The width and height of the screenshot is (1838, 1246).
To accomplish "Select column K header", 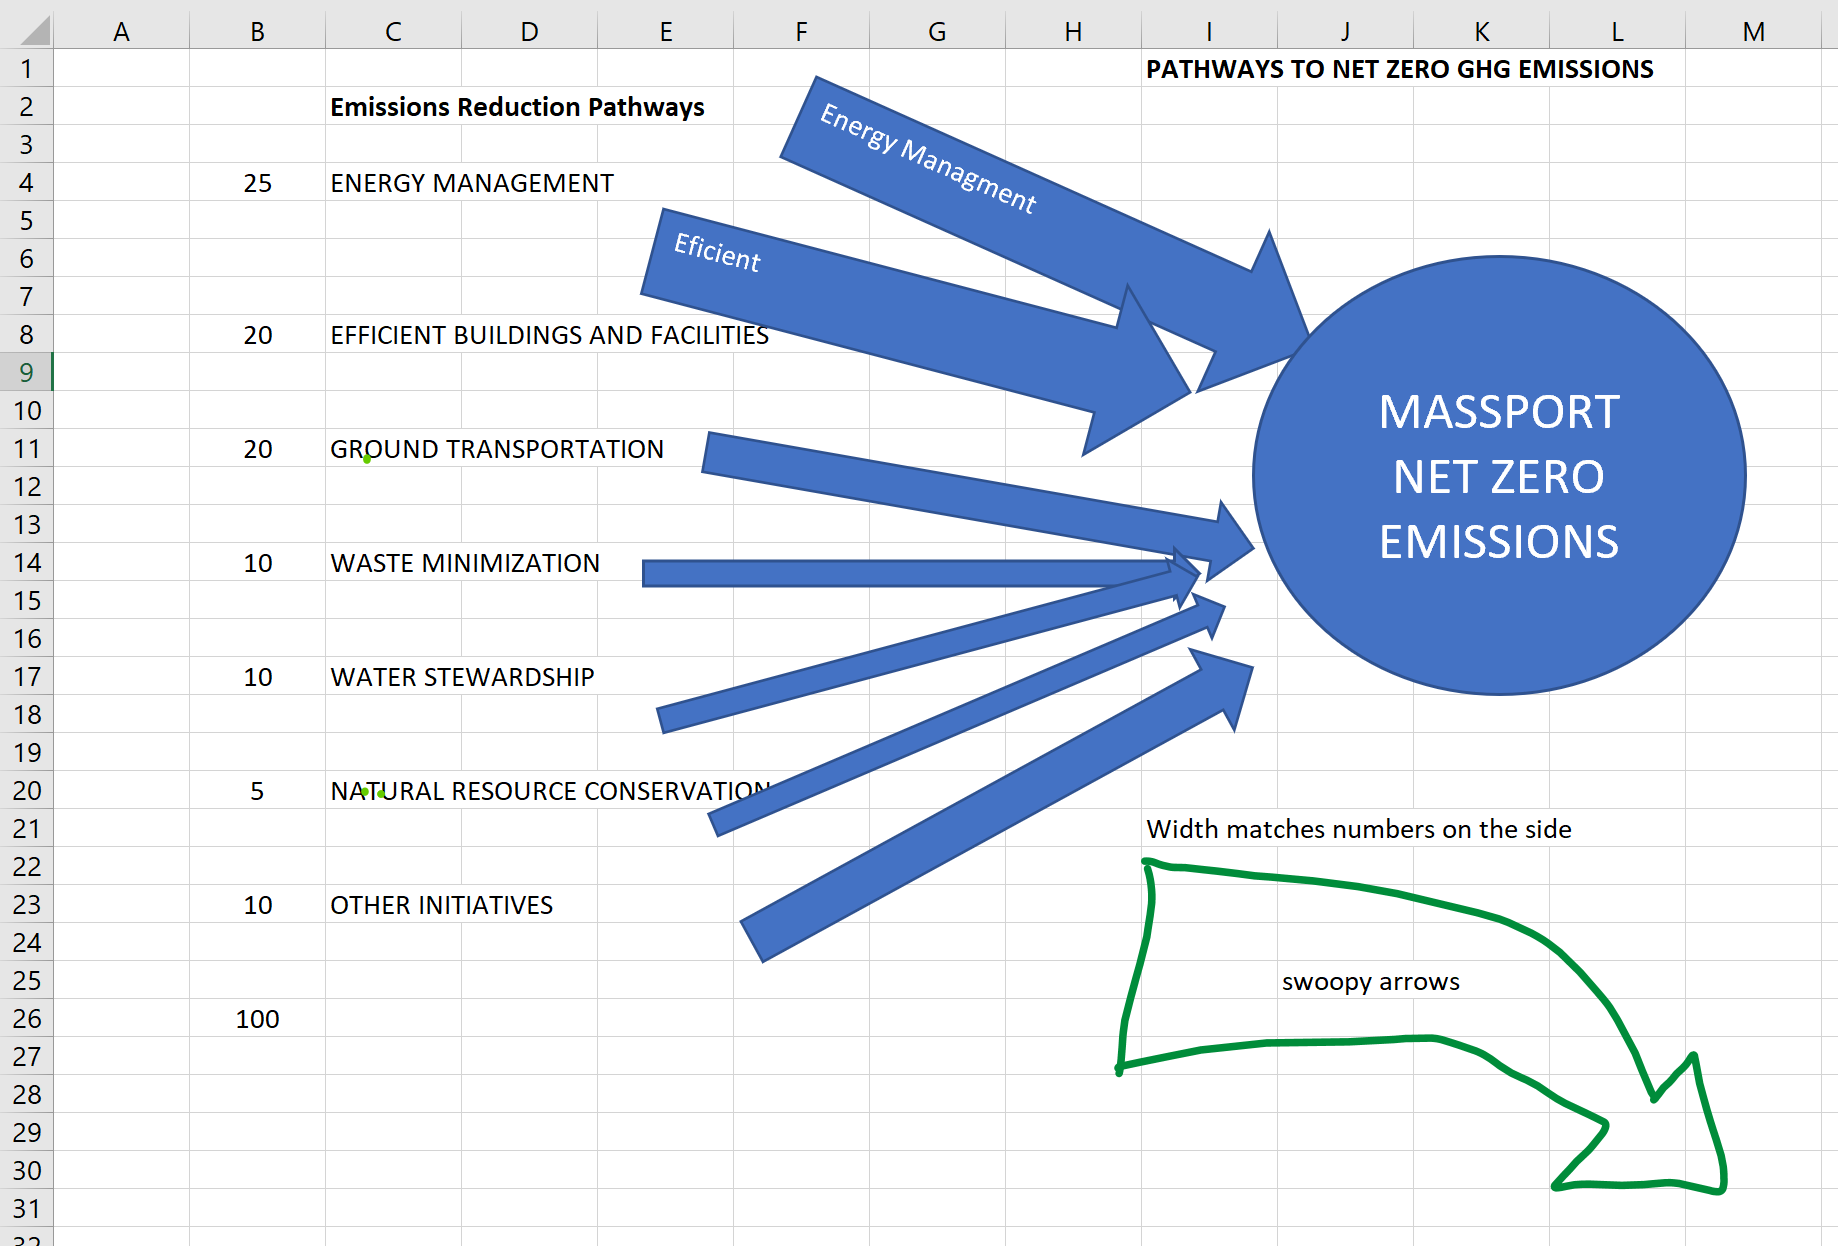I will pyautogui.click(x=1481, y=32).
